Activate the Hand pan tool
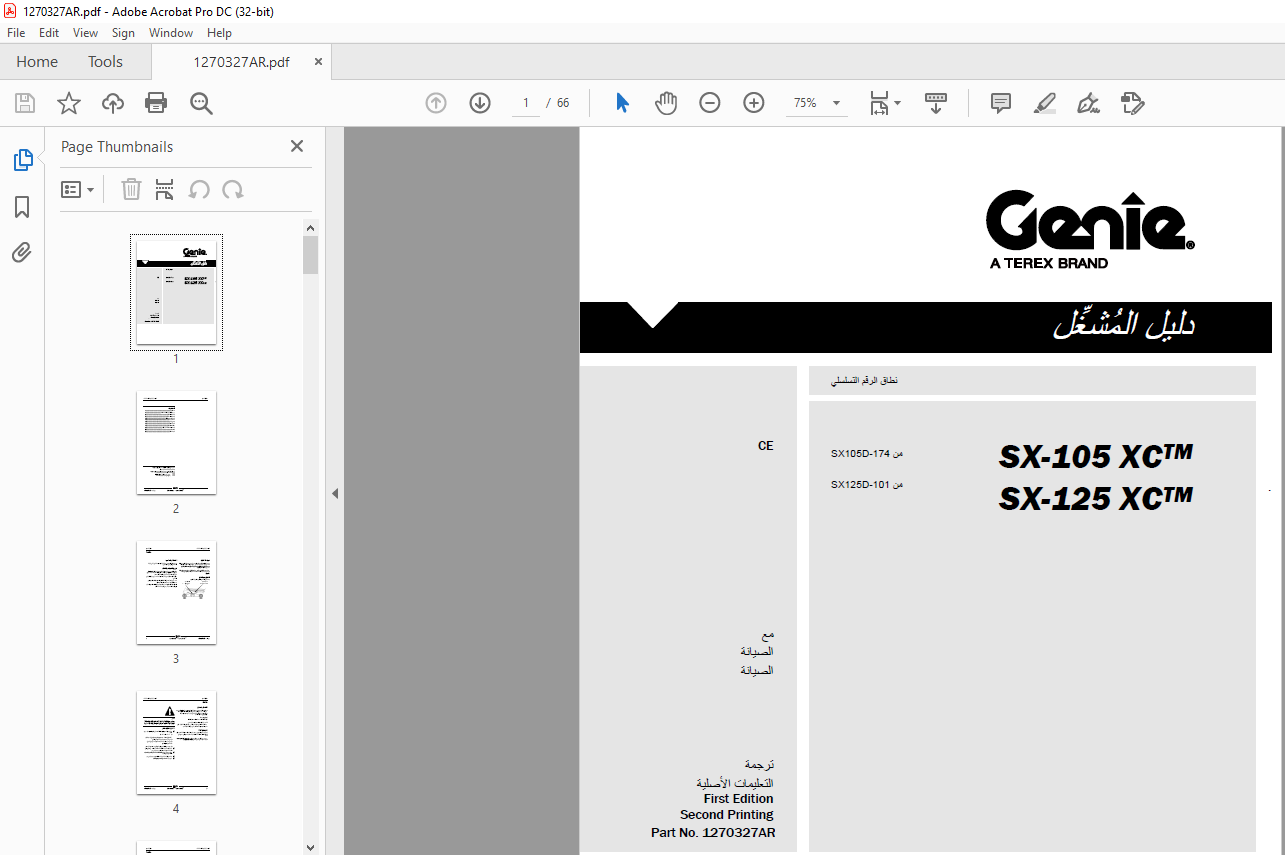Image resolution: width=1285 pixels, height=855 pixels. pos(666,103)
